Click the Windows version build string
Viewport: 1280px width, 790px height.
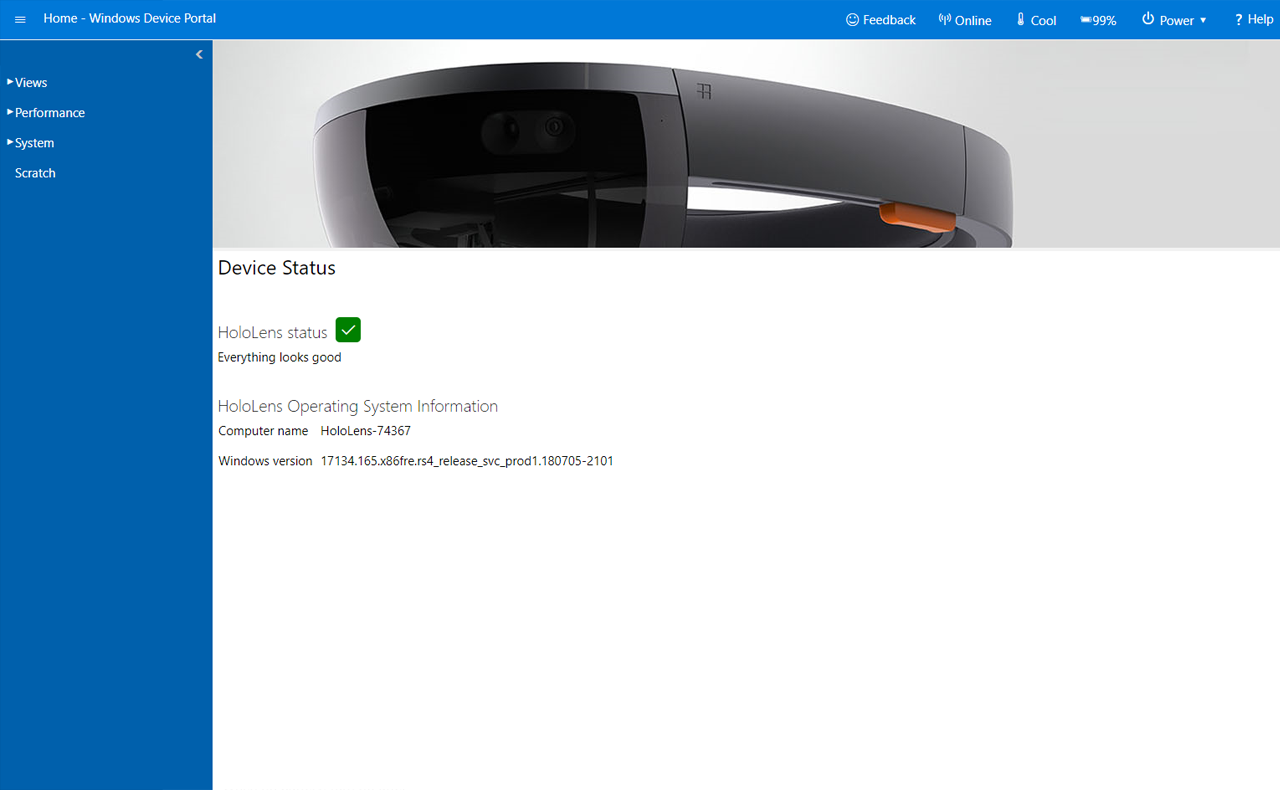[466, 461]
